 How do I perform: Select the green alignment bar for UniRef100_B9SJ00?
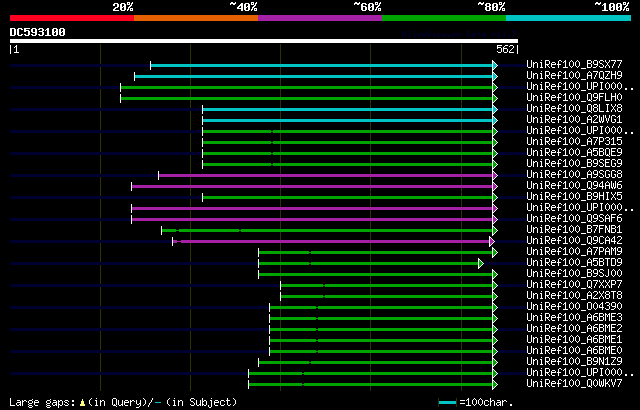[x=376, y=275]
